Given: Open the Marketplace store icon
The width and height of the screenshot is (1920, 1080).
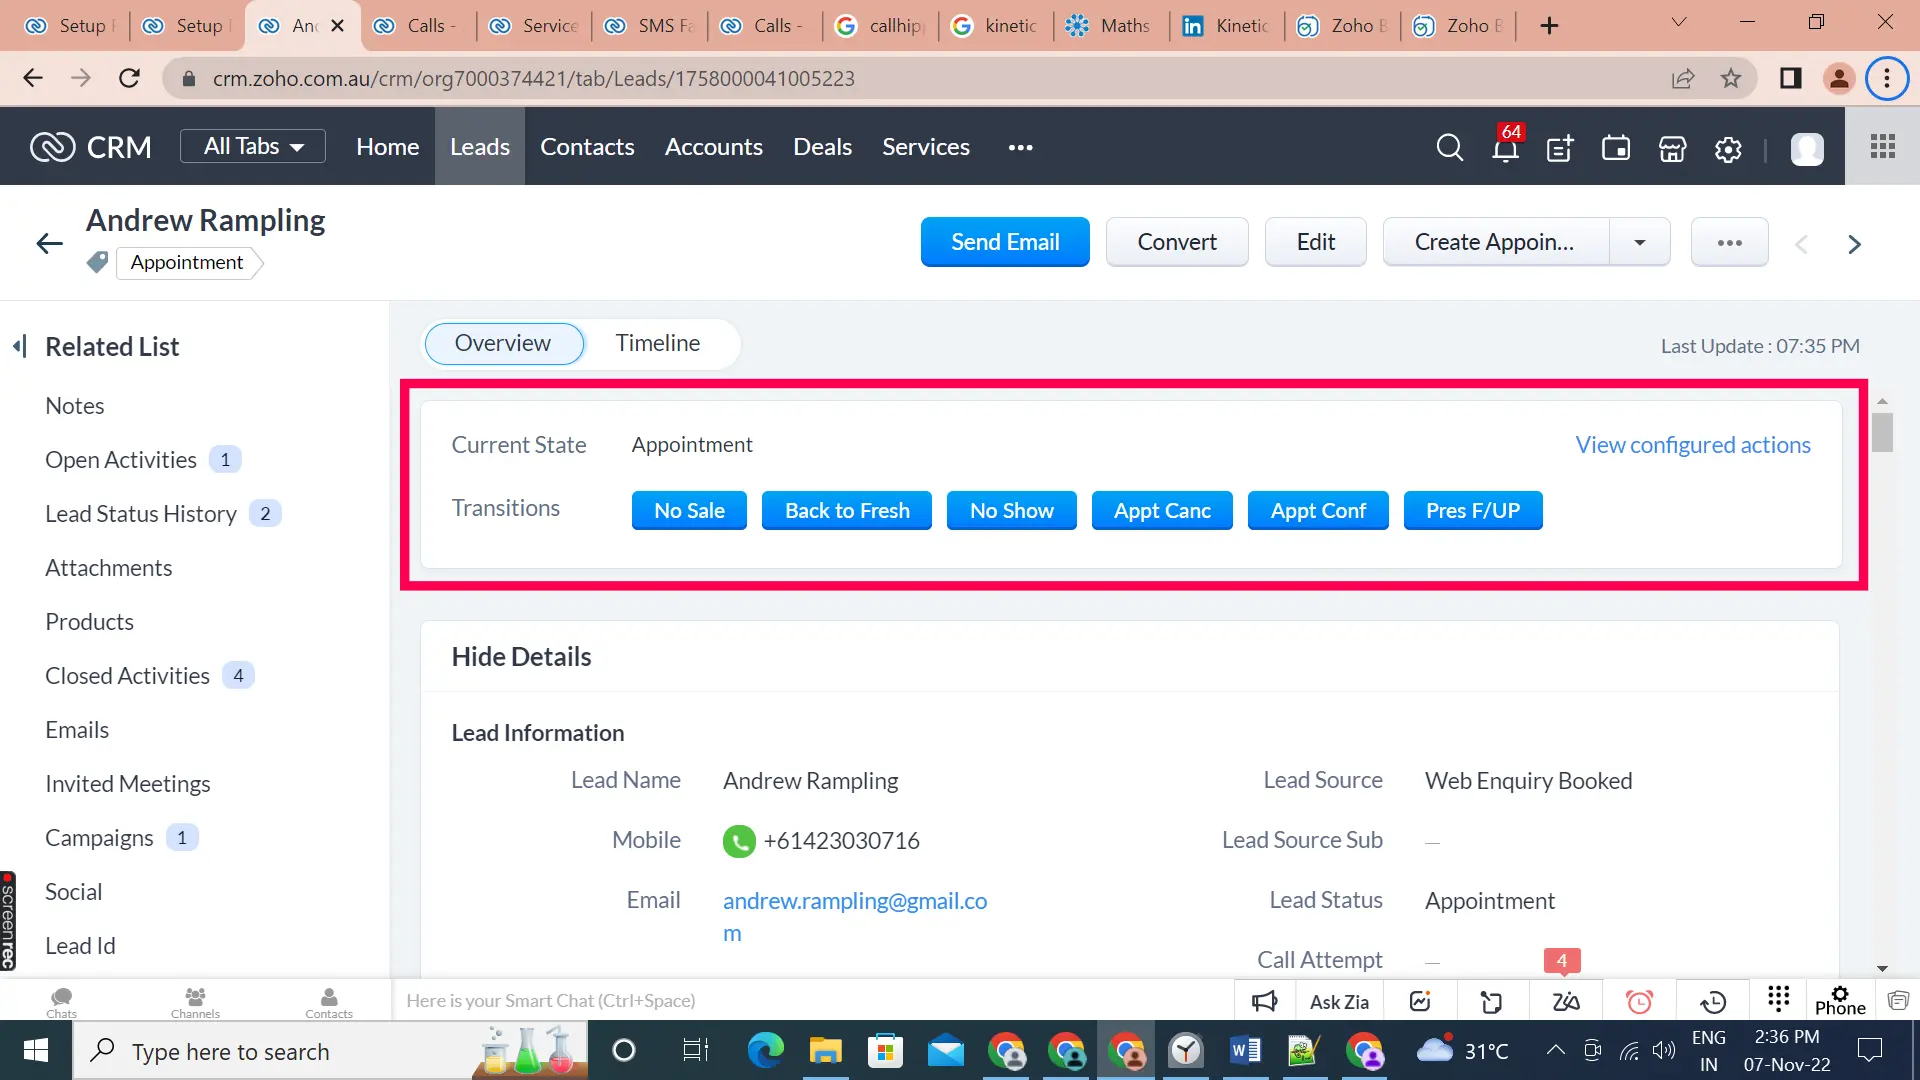Looking at the screenshot, I should pyautogui.click(x=1671, y=148).
